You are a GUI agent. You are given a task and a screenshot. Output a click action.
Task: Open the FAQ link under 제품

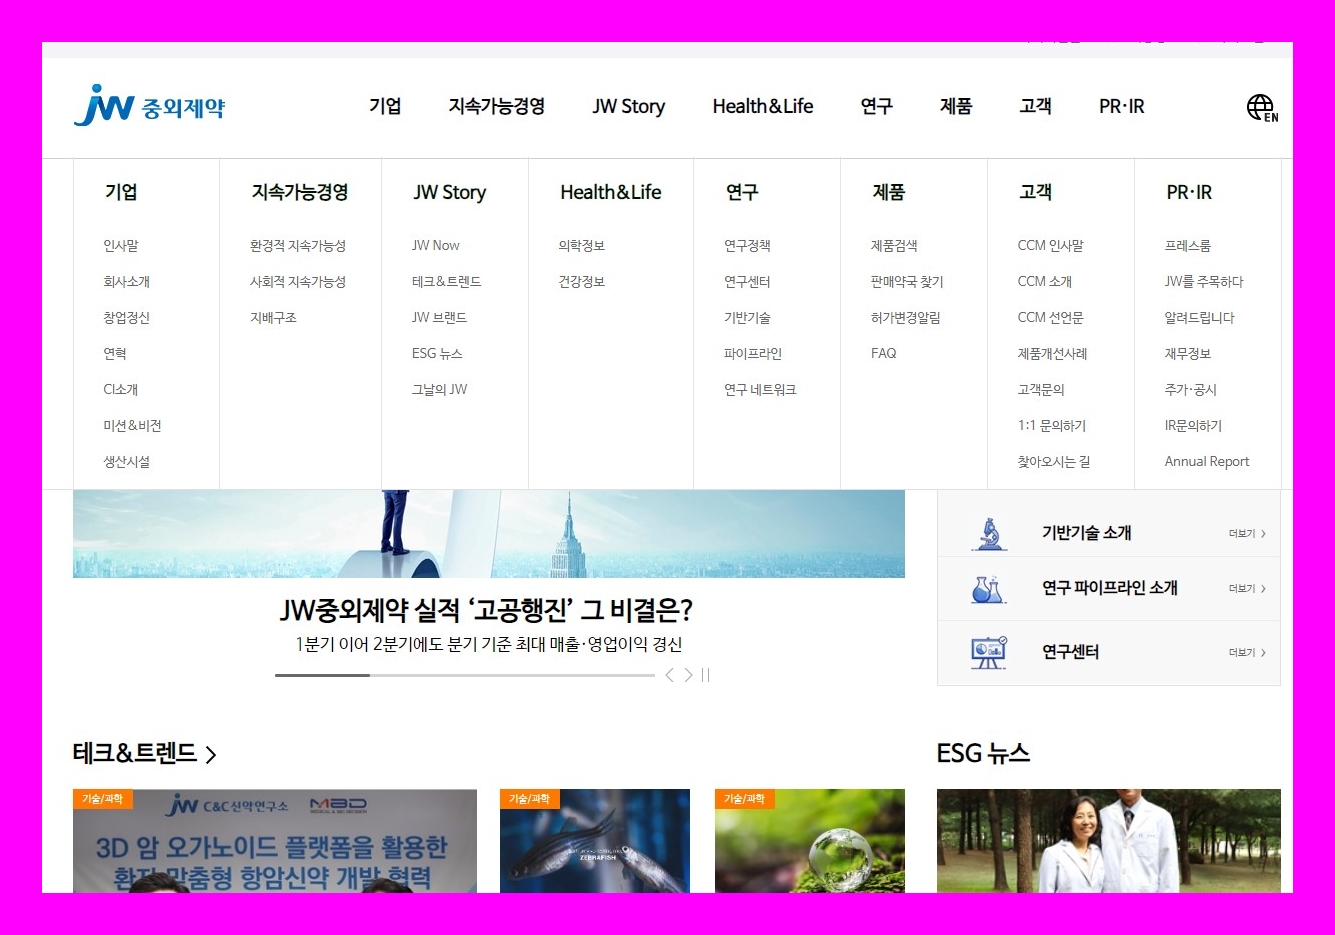tap(884, 354)
